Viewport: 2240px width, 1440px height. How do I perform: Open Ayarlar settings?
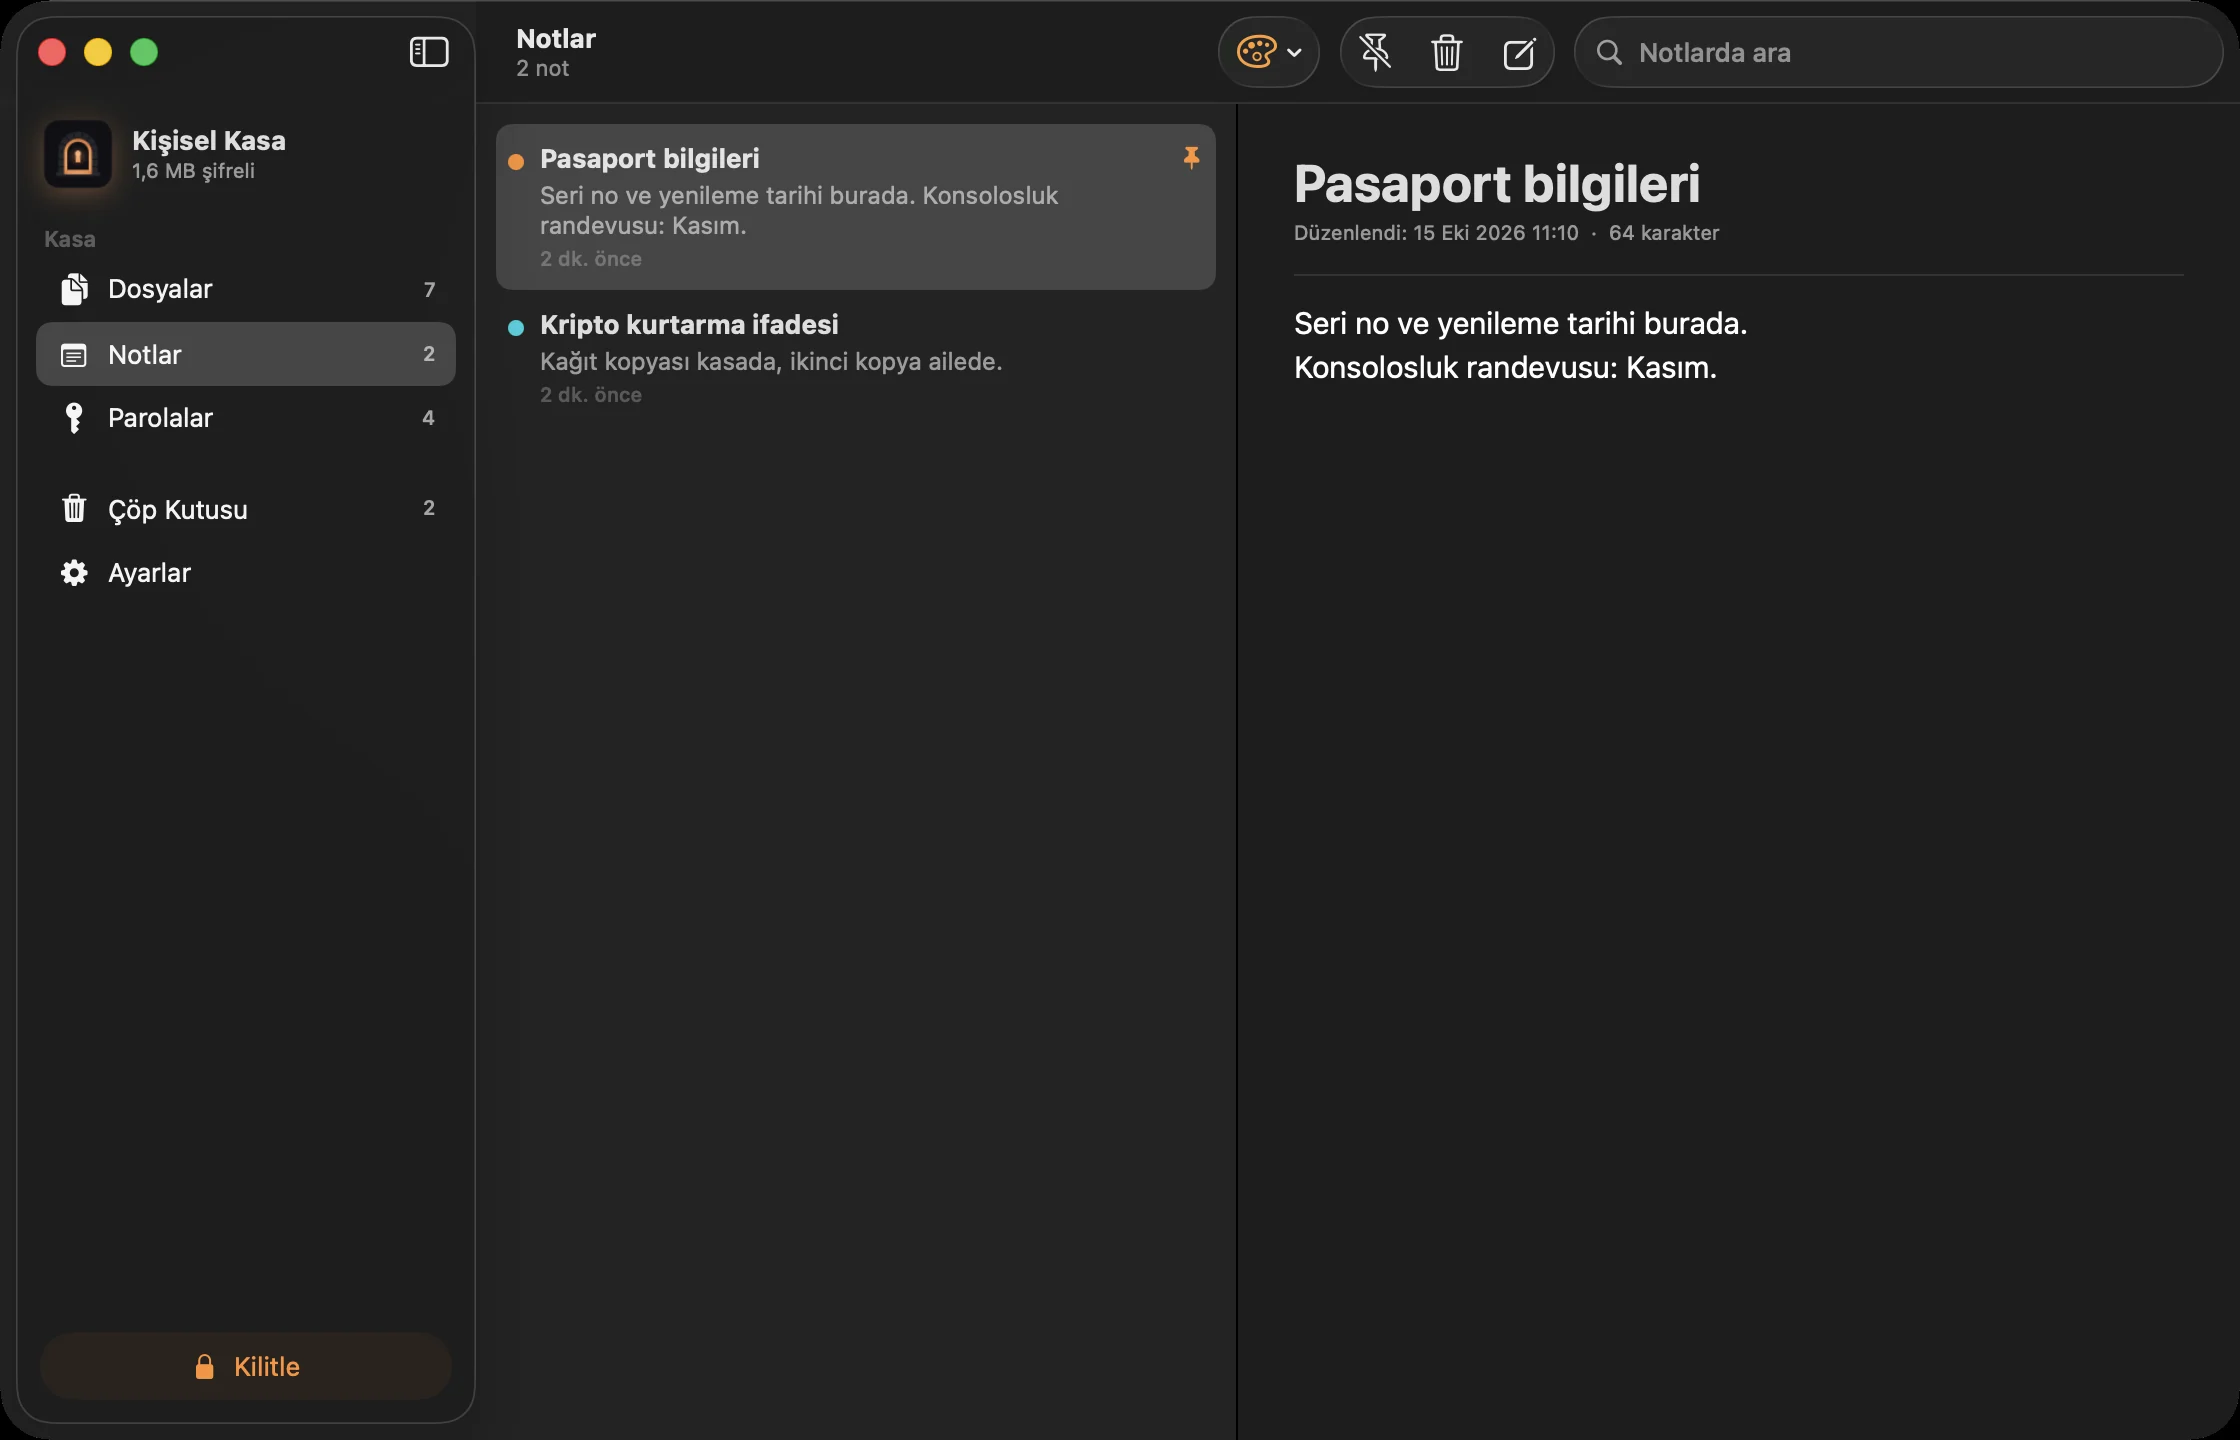pos(246,573)
